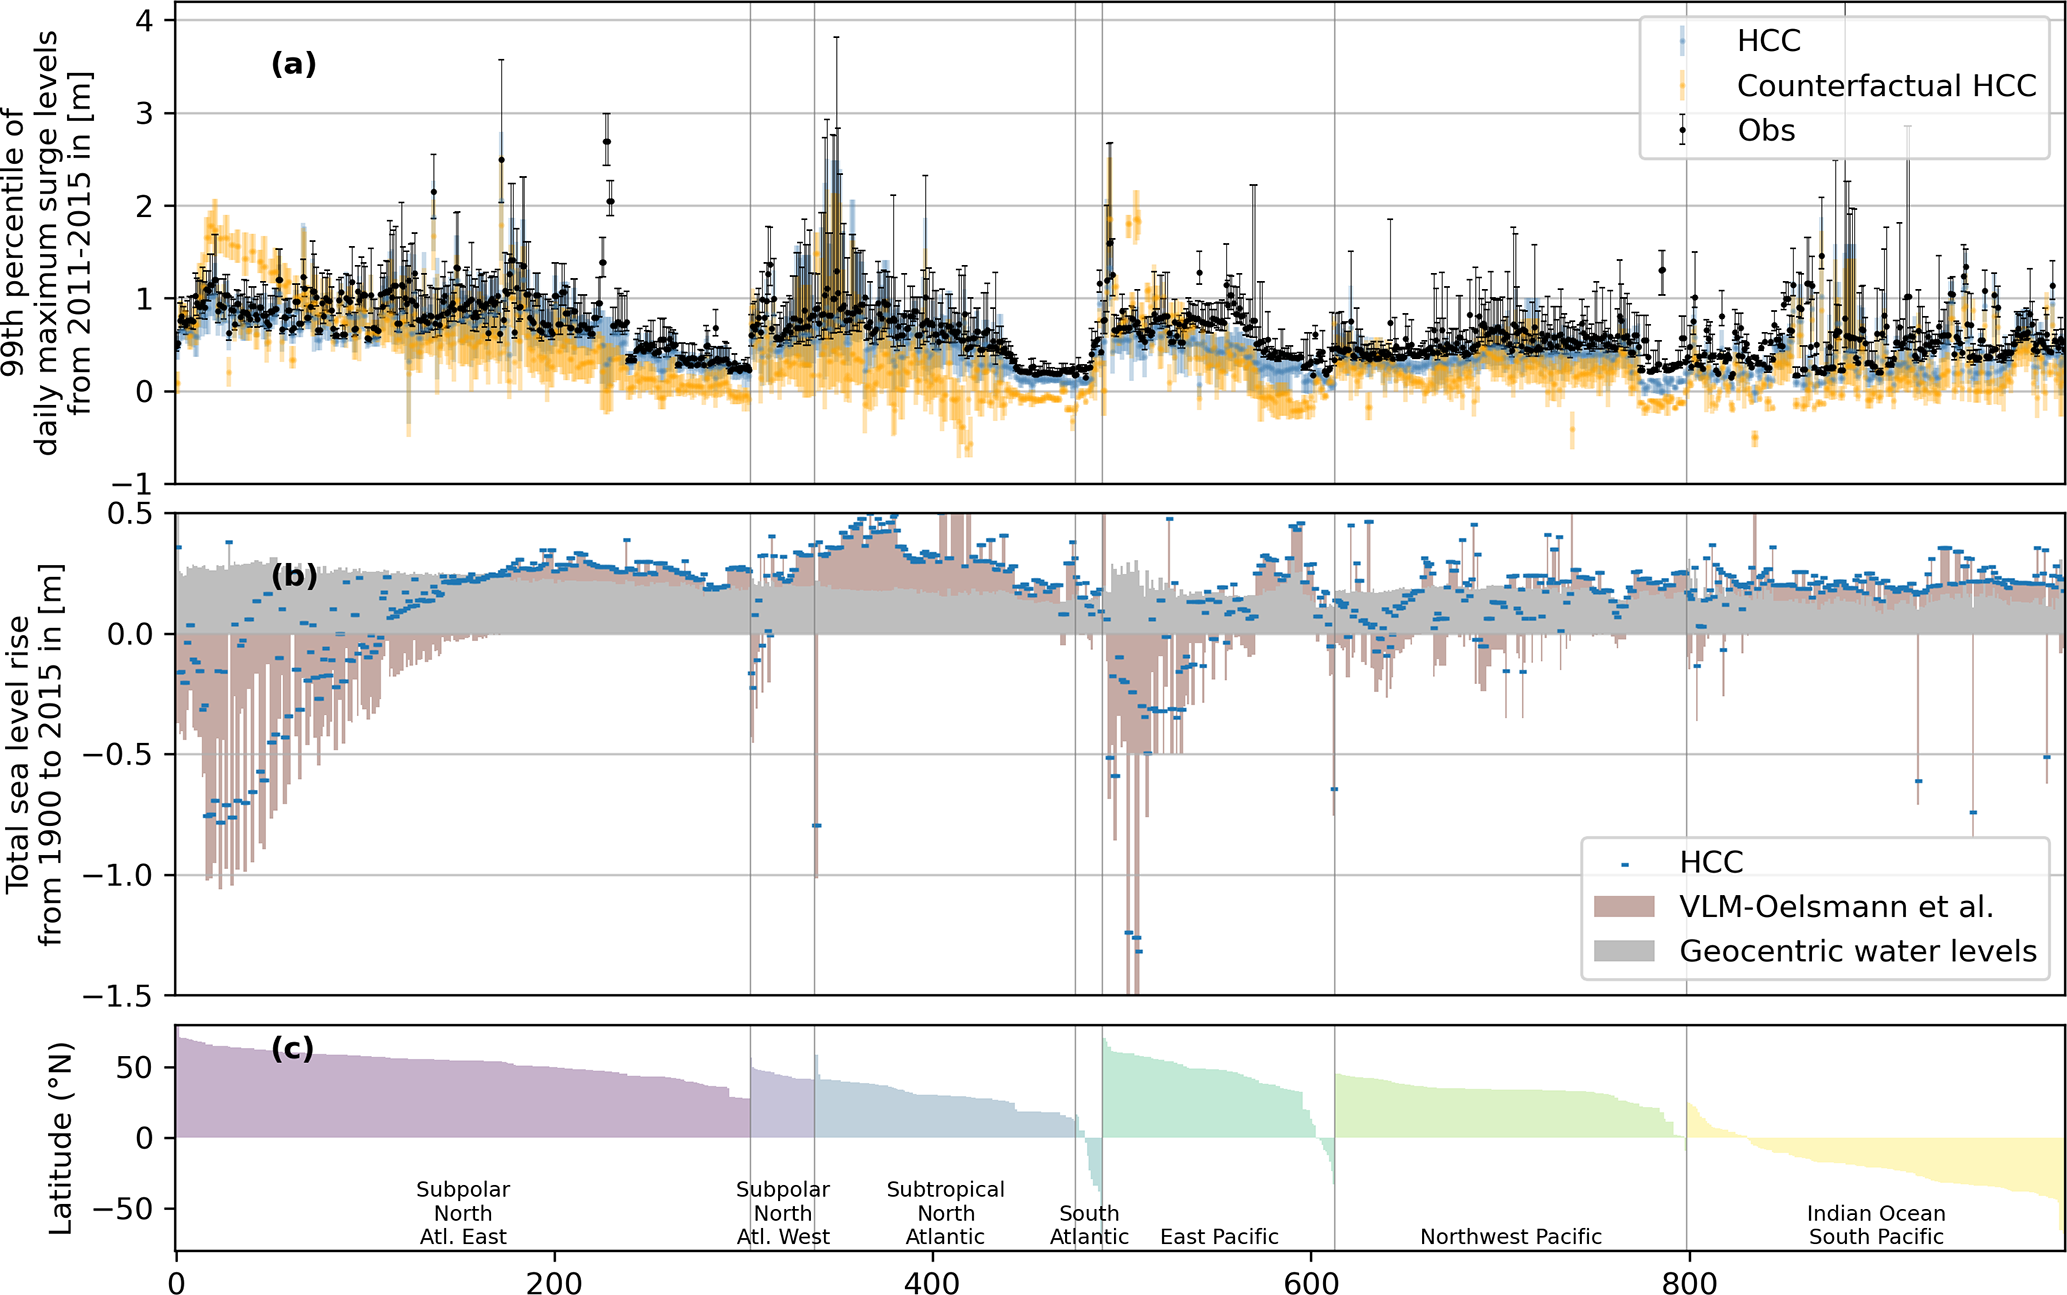Click the x-axis tick label 800
Viewport: 2067px width, 1295px height.
(1688, 1282)
